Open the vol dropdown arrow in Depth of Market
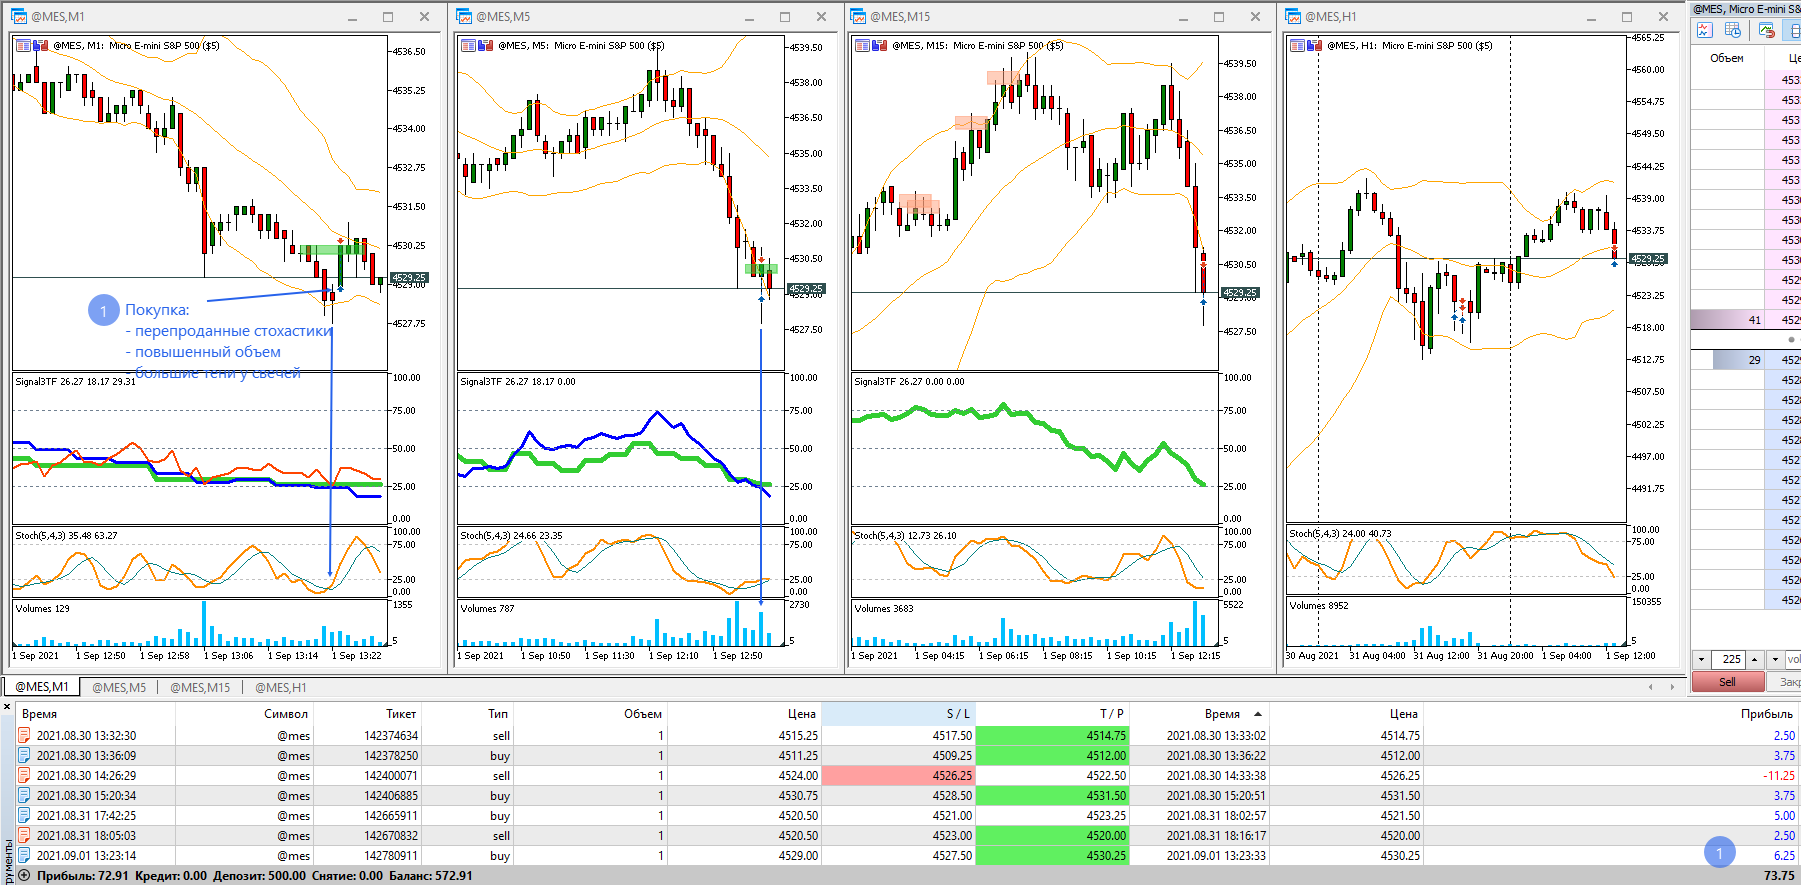This screenshot has height=885, width=1801. pyautogui.click(x=1775, y=659)
